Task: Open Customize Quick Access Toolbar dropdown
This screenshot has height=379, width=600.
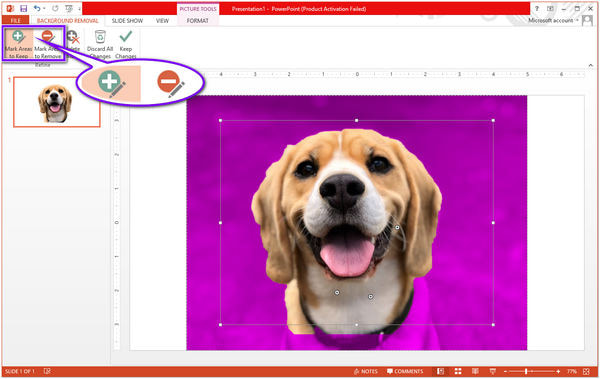Action: tap(79, 8)
